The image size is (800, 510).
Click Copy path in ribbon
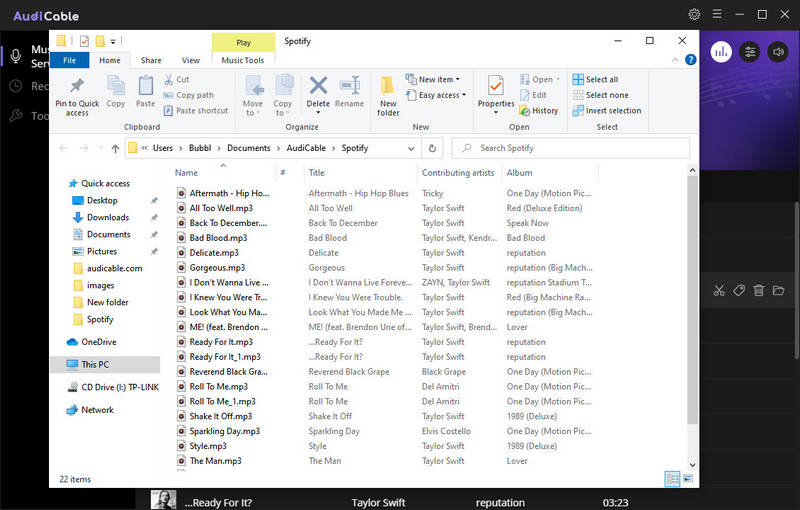click(x=189, y=95)
